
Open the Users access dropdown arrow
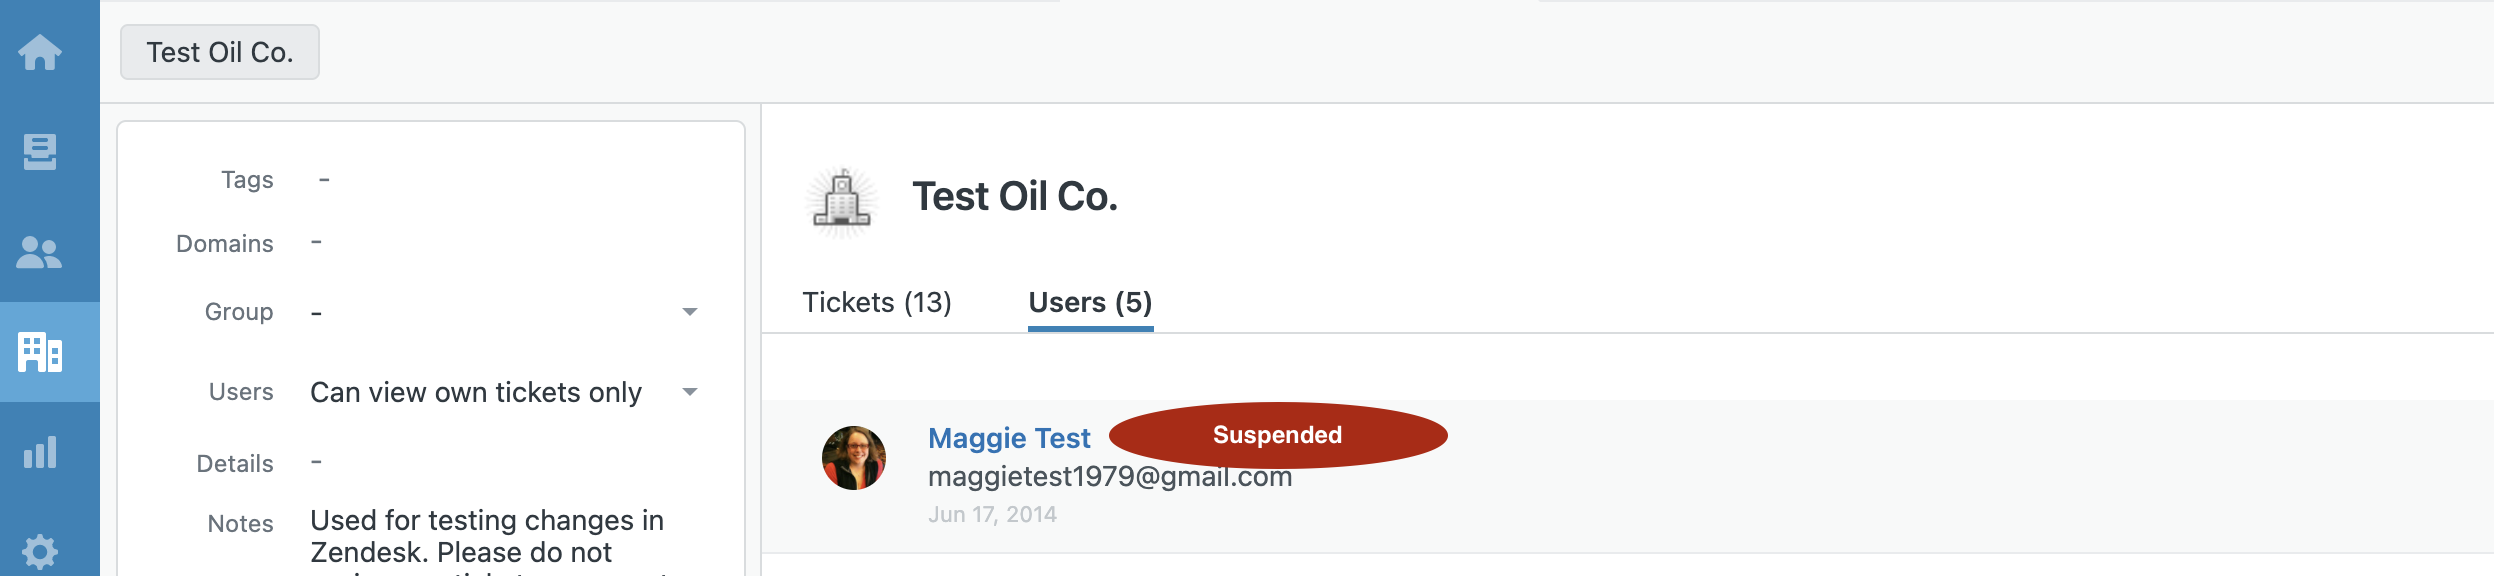pos(689,392)
